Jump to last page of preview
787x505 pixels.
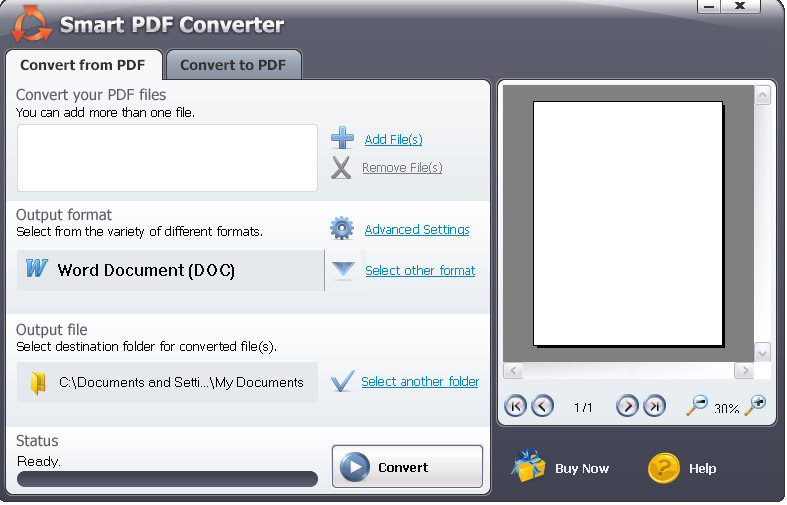click(654, 406)
